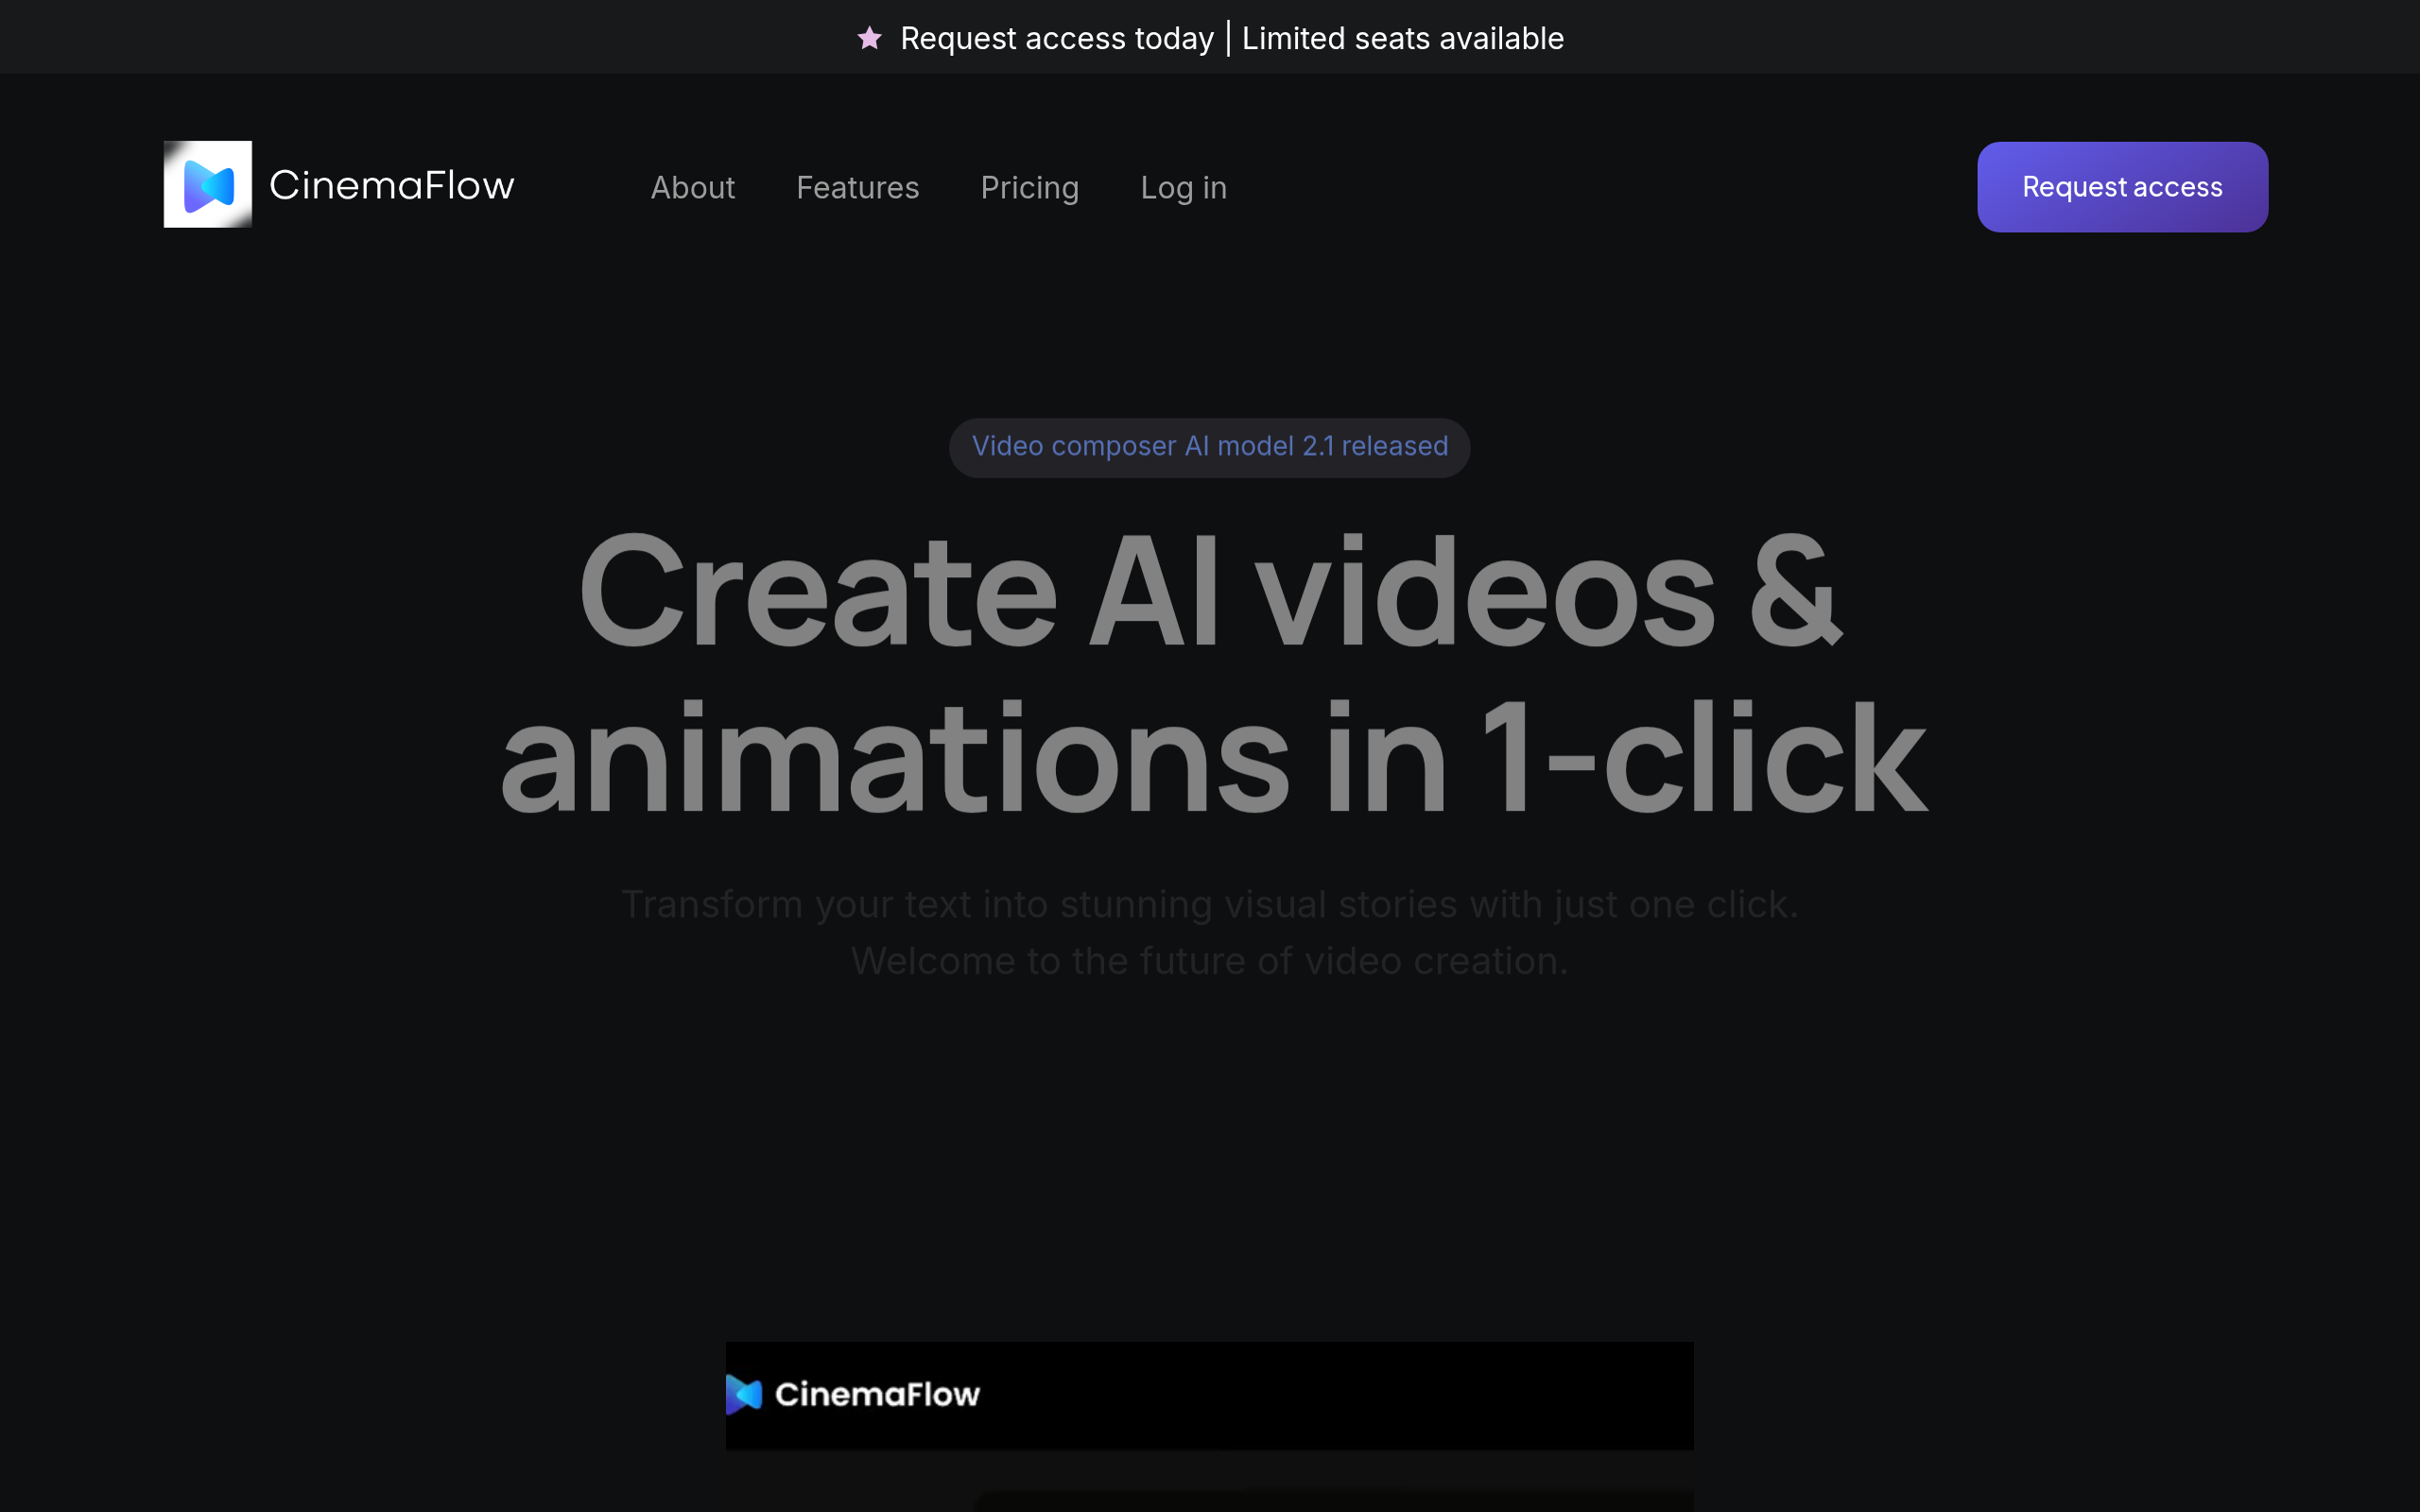The height and width of the screenshot is (1512, 2420).
Task: Click the 'Request access today' banner text
Action: 1056,38
